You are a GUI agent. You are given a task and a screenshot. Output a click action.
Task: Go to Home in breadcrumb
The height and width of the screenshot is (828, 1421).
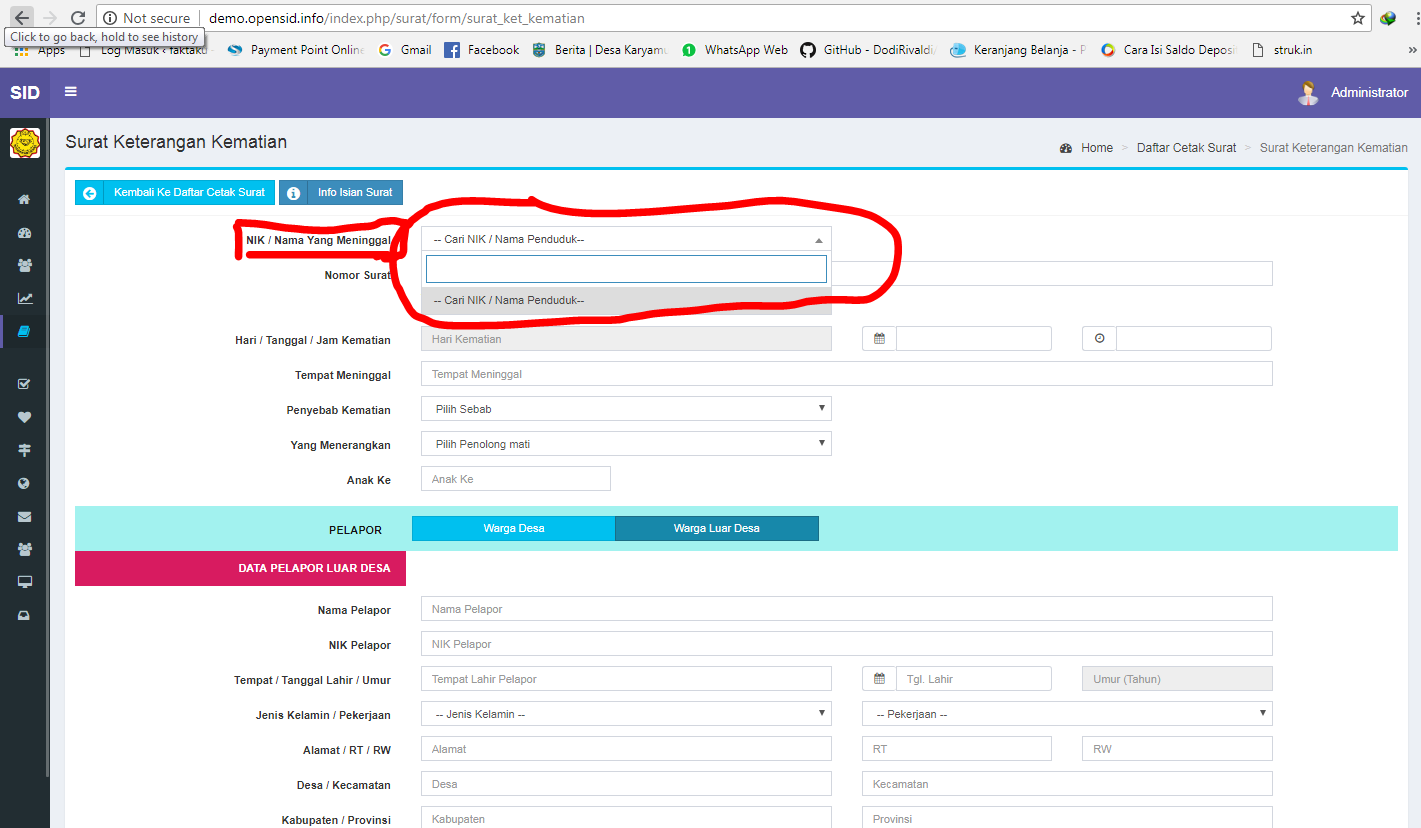[1096, 147]
